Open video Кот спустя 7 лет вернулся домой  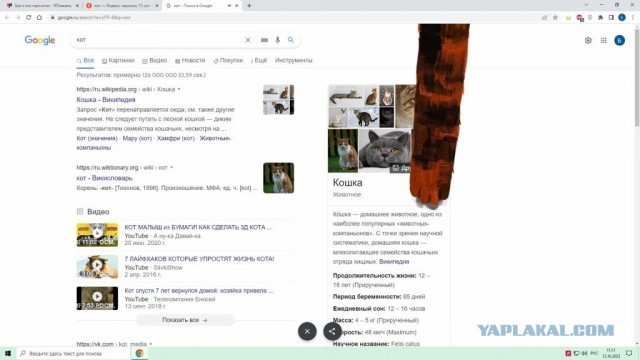199,291
